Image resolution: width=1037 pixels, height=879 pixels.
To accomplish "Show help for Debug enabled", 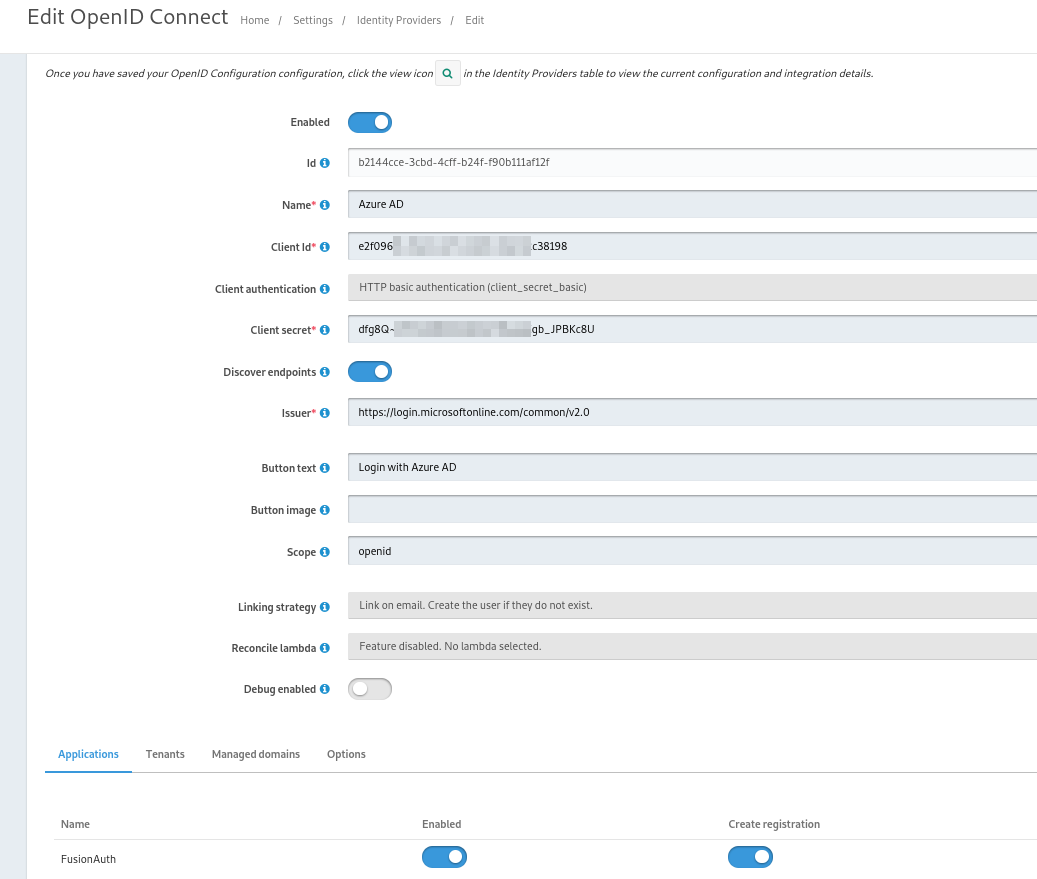I will coord(325,689).
